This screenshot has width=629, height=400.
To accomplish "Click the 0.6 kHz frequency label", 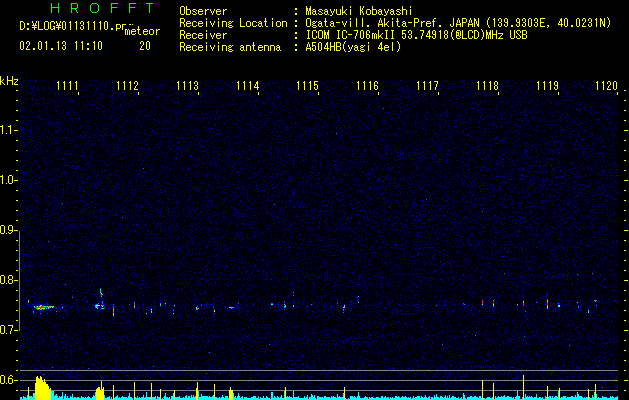I will point(8,380).
